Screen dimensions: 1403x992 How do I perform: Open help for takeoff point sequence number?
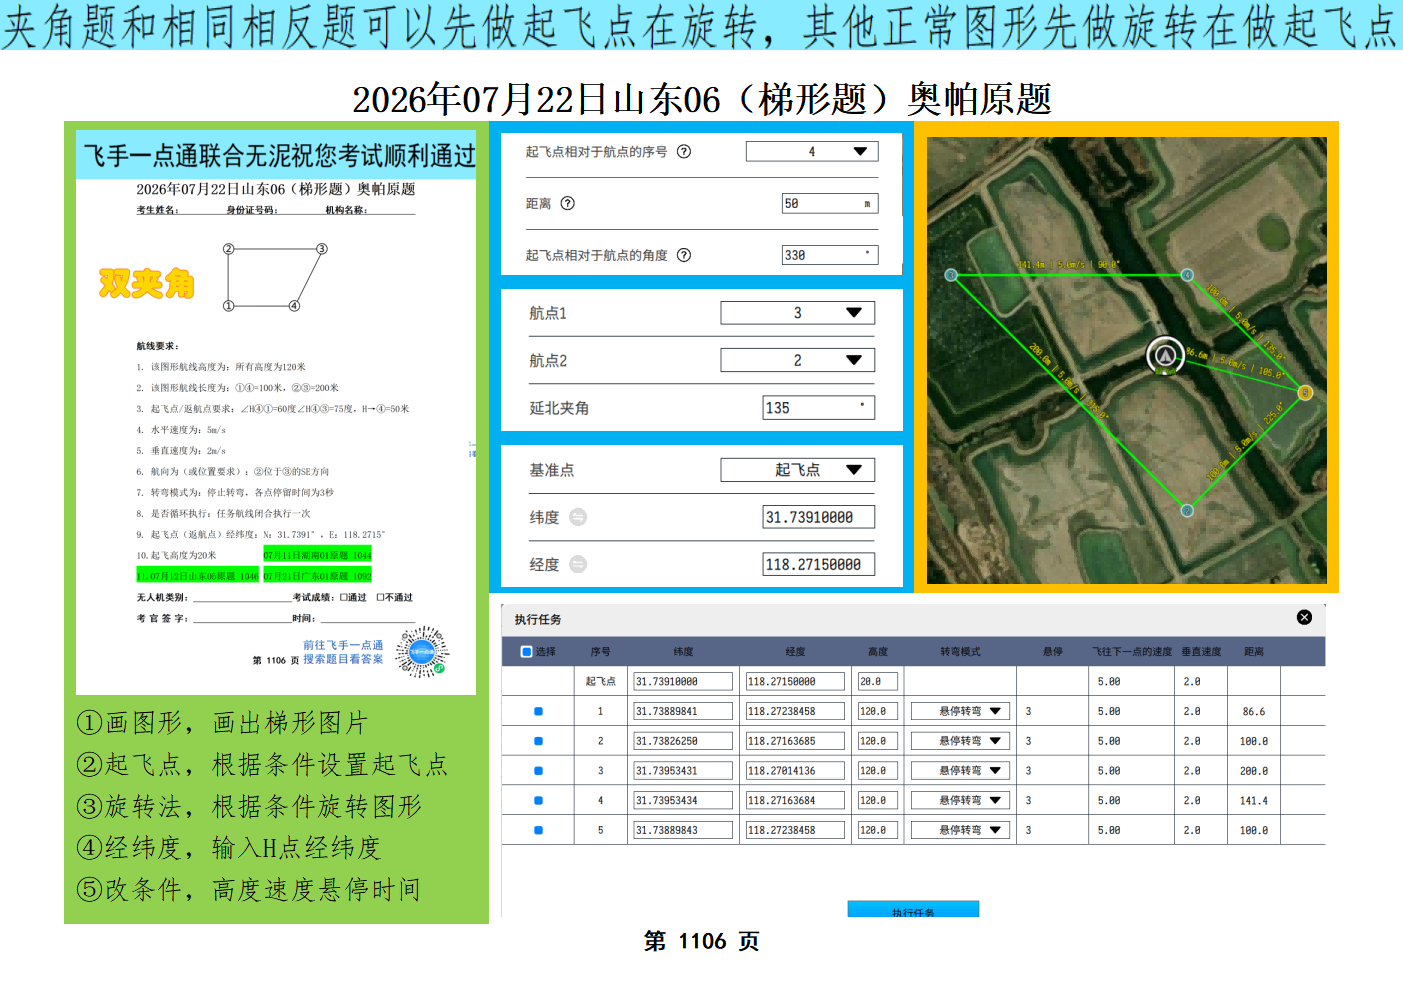pyautogui.click(x=684, y=152)
